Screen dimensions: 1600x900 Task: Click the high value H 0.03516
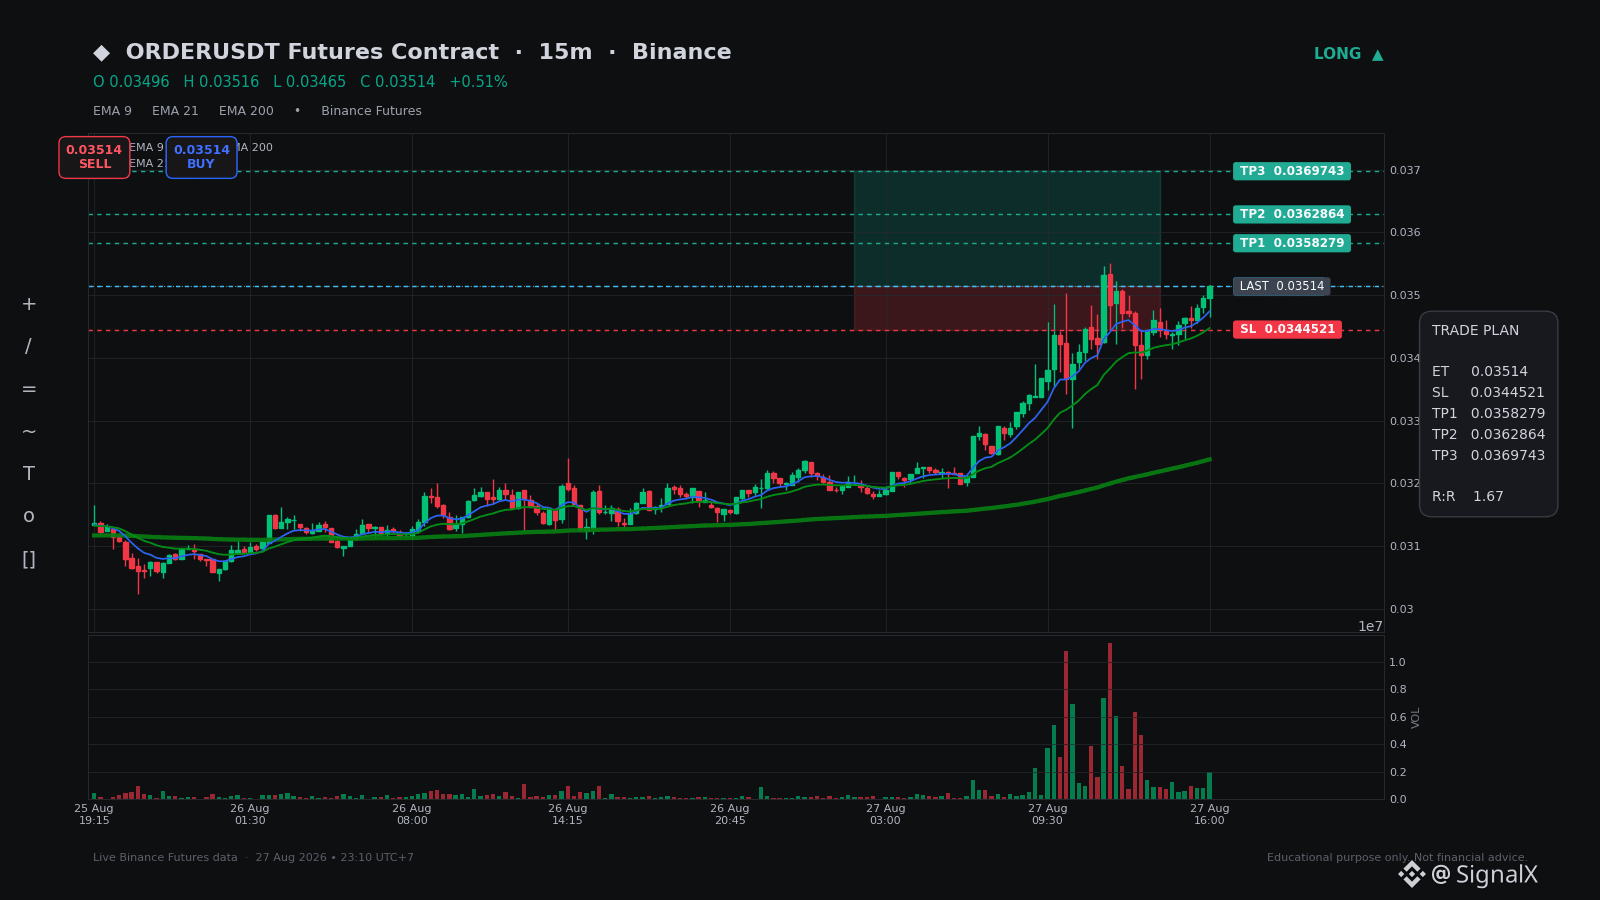[x=221, y=82]
